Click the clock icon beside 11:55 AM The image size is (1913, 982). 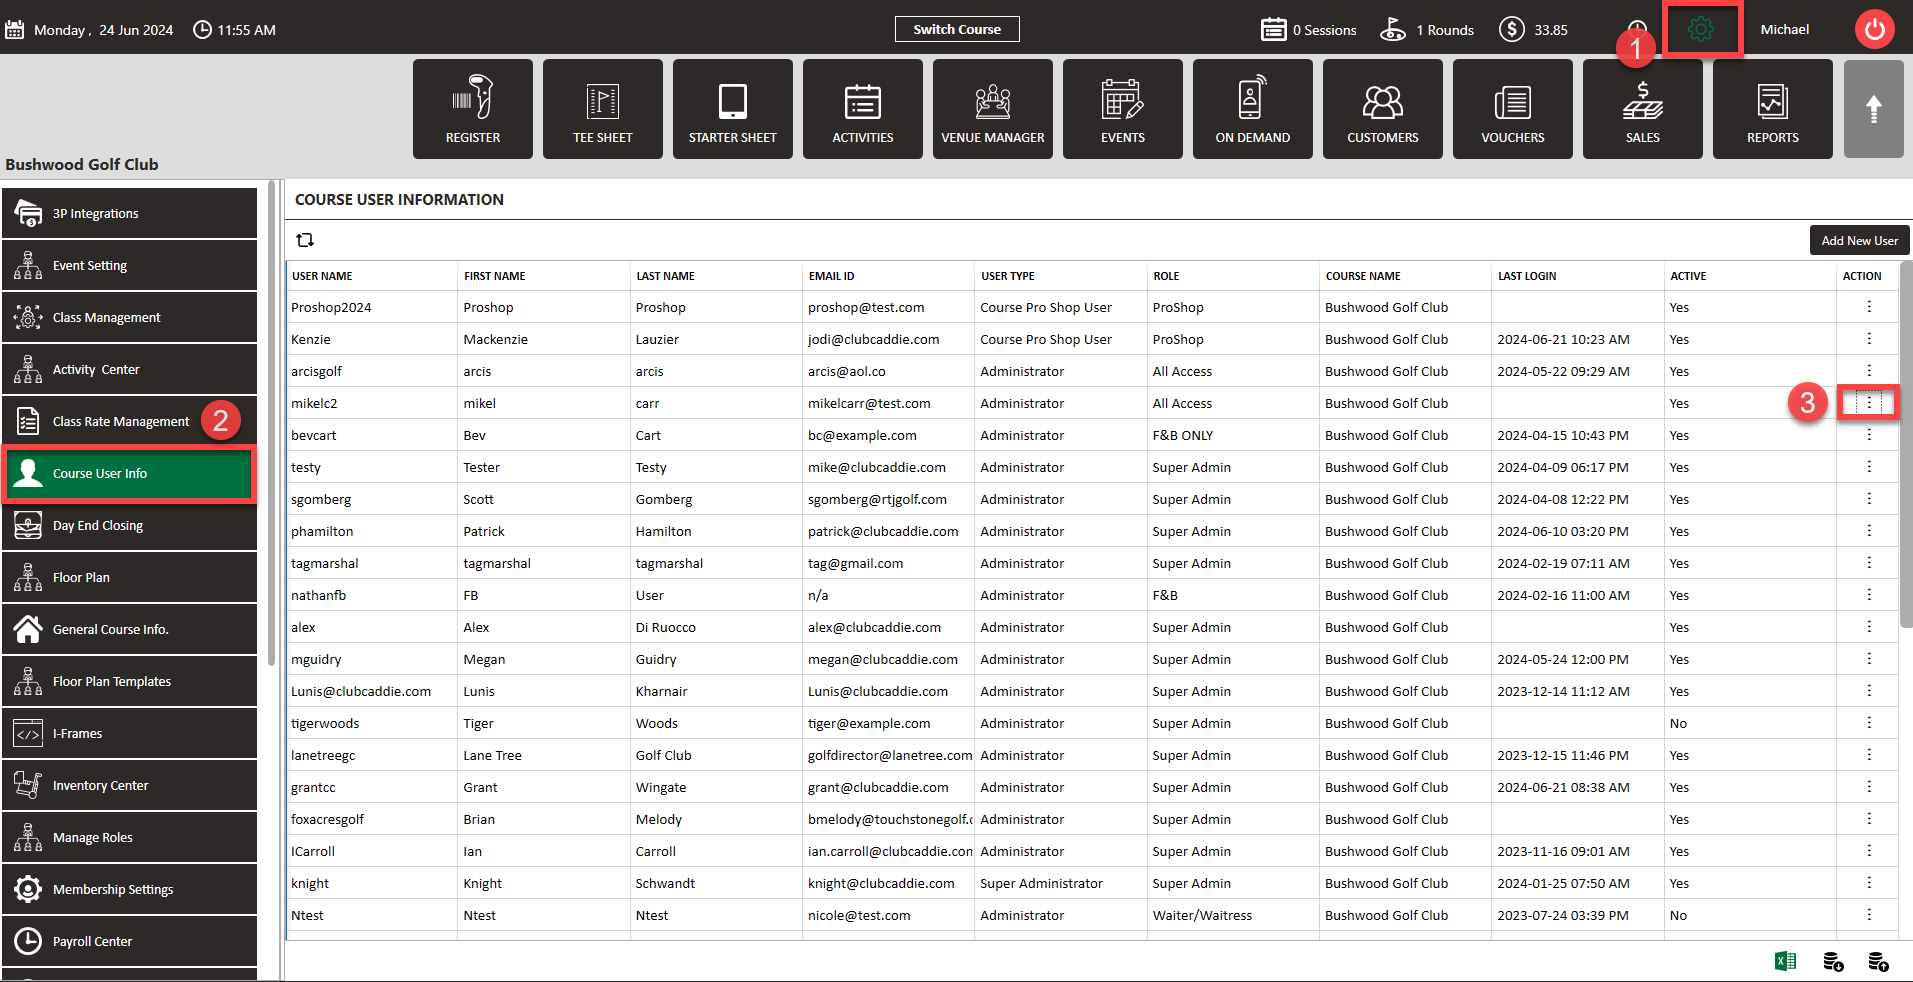tap(202, 30)
